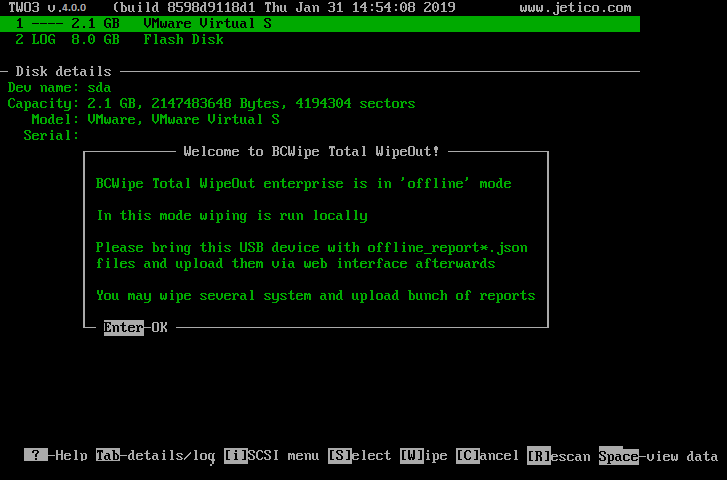Click Tab-details/log in bottom bar
Screen dimensions: 727x480
[155, 456]
